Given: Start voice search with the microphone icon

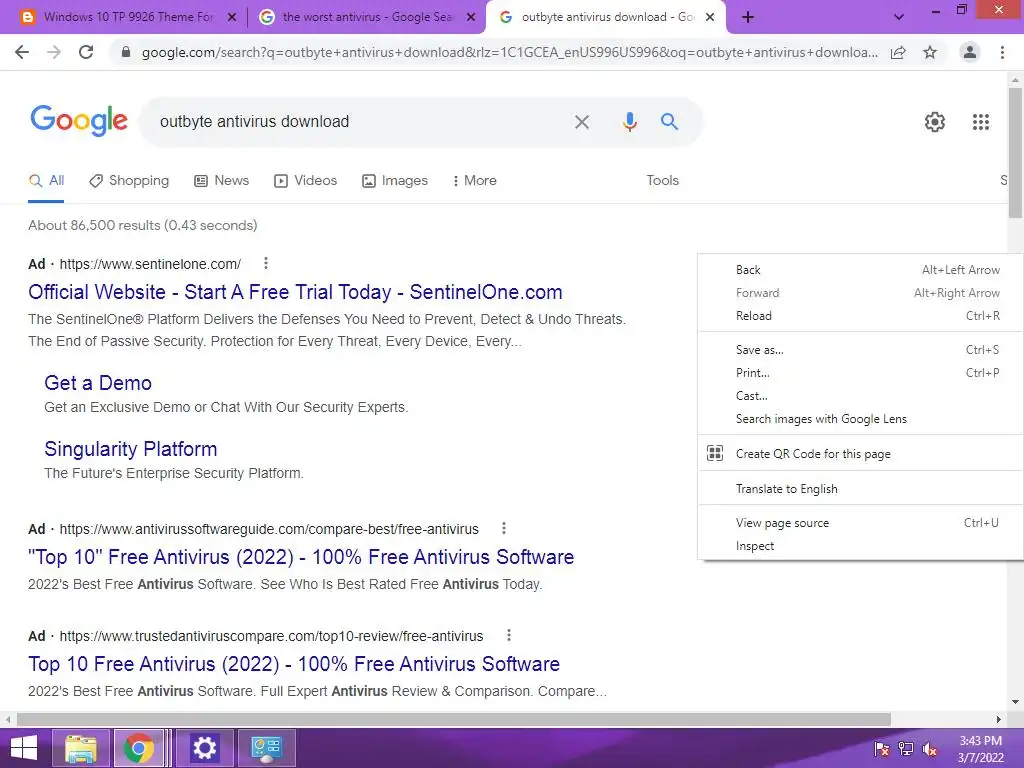Looking at the screenshot, I should click(630, 121).
